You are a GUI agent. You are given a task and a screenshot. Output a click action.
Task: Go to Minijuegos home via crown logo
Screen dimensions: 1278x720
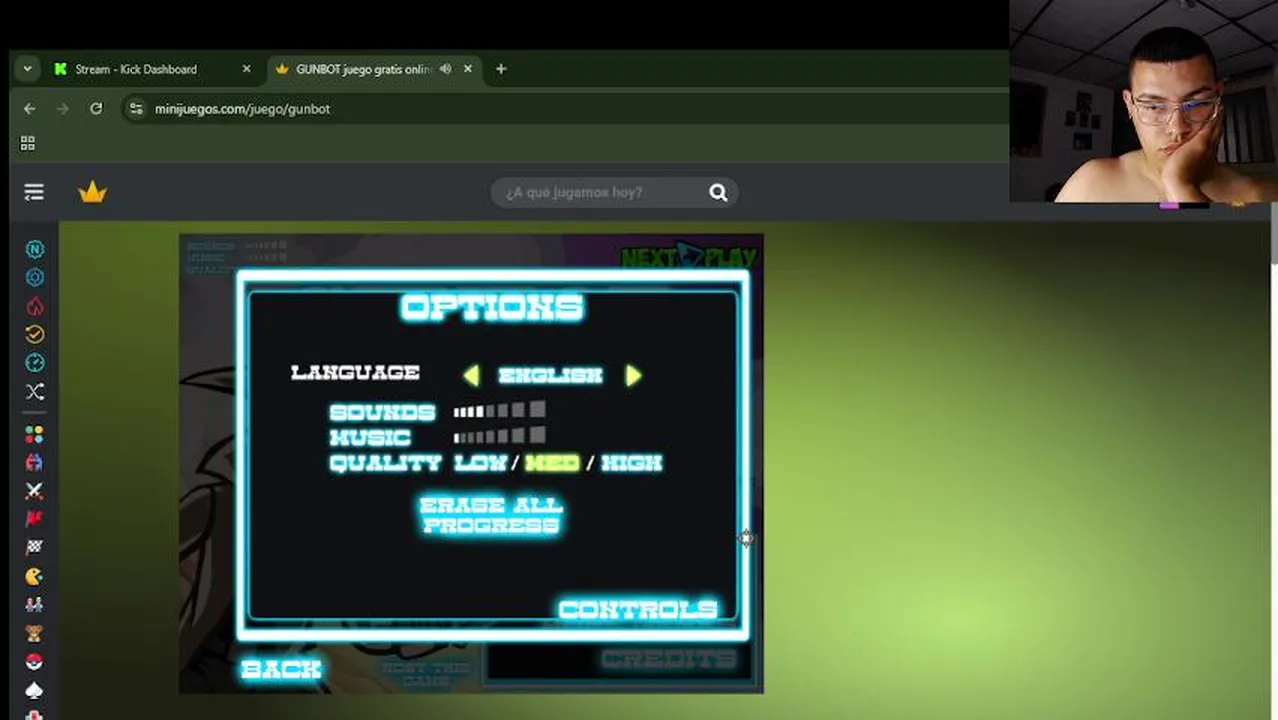[92, 192]
